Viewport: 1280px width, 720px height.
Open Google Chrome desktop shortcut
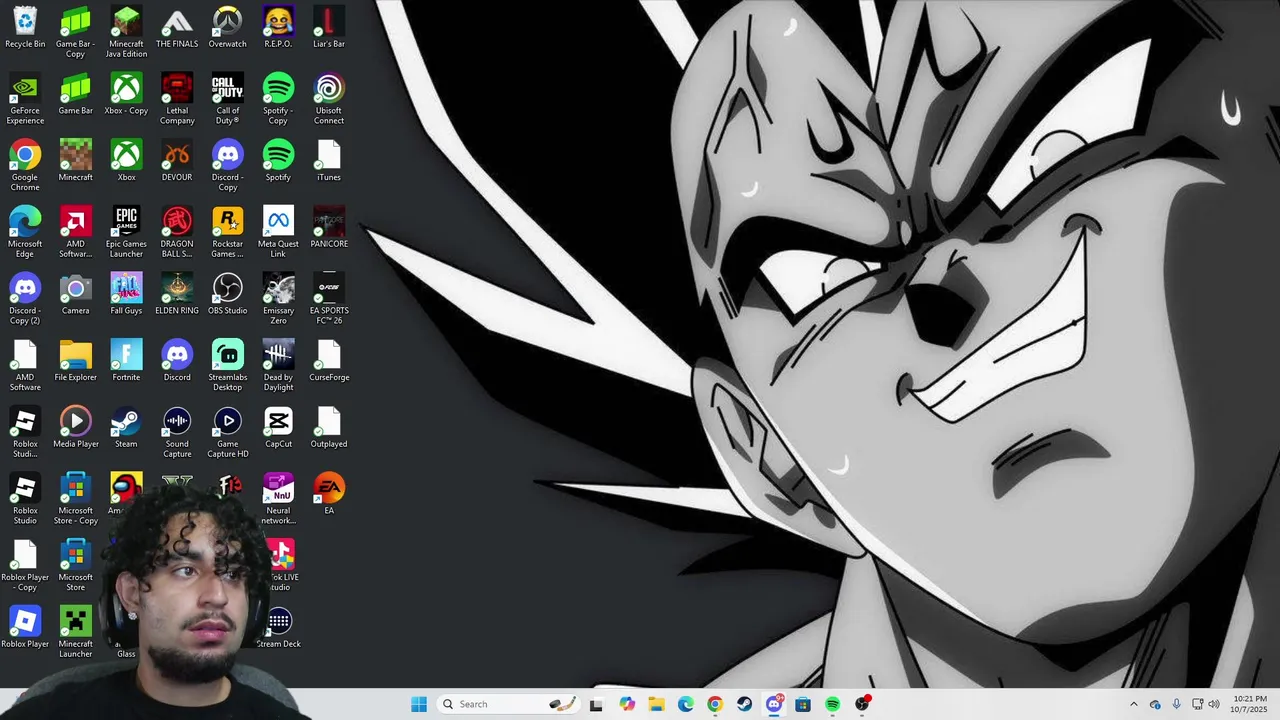pos(25,166)
